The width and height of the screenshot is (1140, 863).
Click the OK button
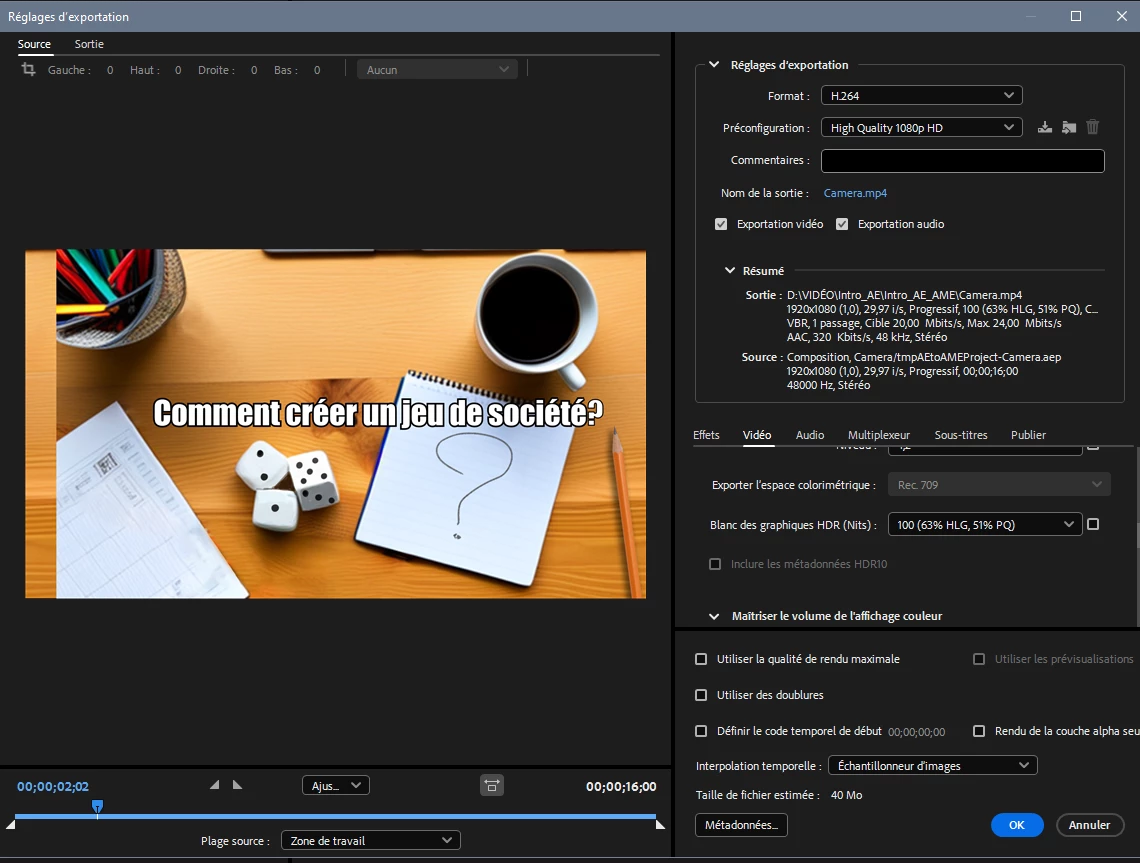point(1016,824)
